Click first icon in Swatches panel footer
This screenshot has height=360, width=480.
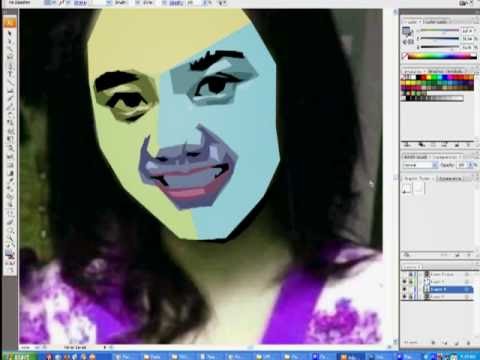click(407, 145)
